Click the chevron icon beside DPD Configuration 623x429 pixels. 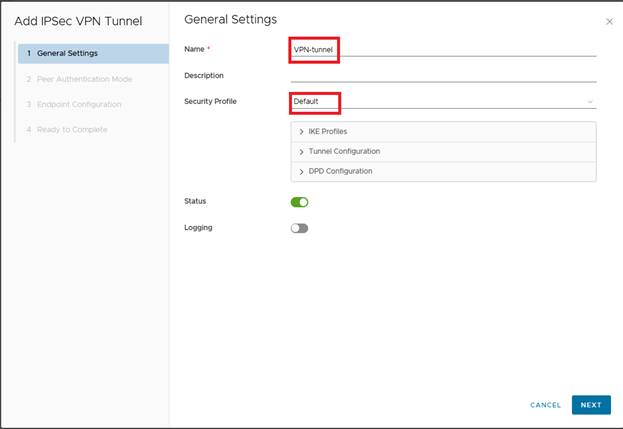click(301, 171)
